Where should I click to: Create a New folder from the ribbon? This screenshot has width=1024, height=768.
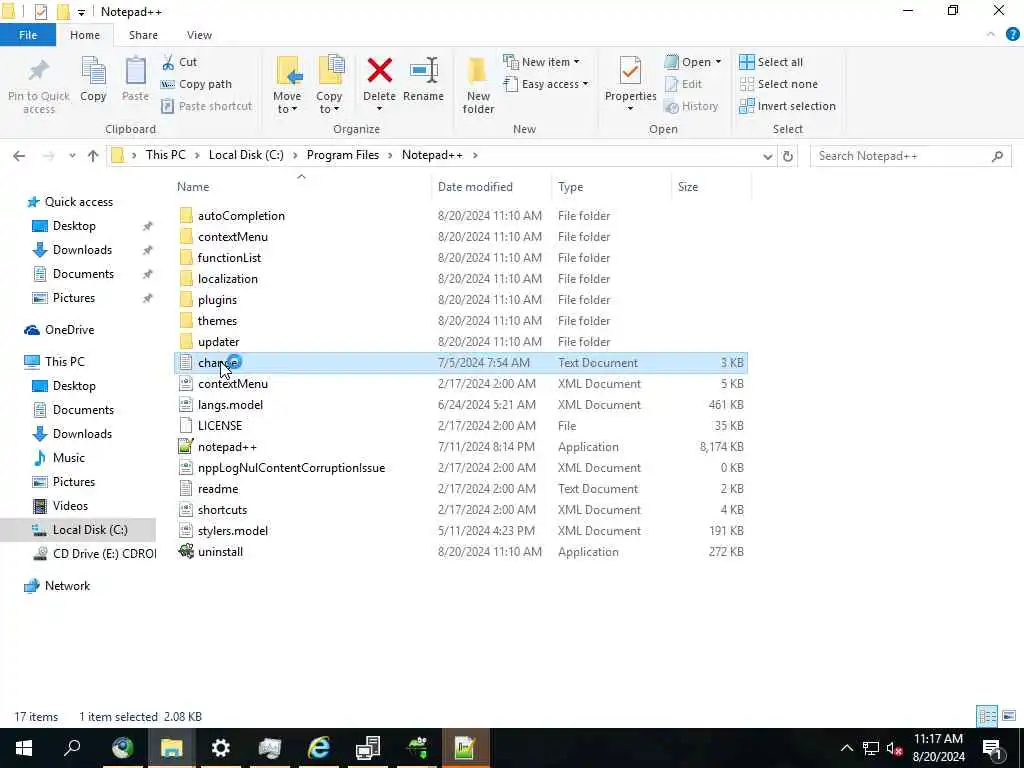click(478, 85)
